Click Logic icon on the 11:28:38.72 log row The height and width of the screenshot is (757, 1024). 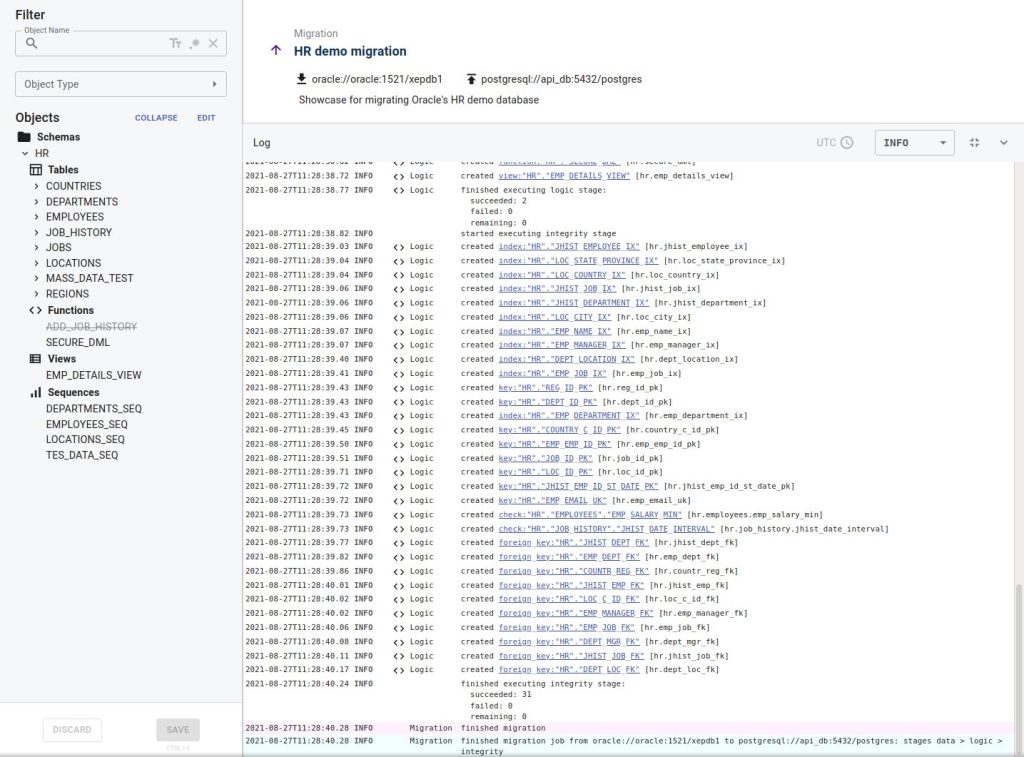pyautogui.click(x=398, y=176)
